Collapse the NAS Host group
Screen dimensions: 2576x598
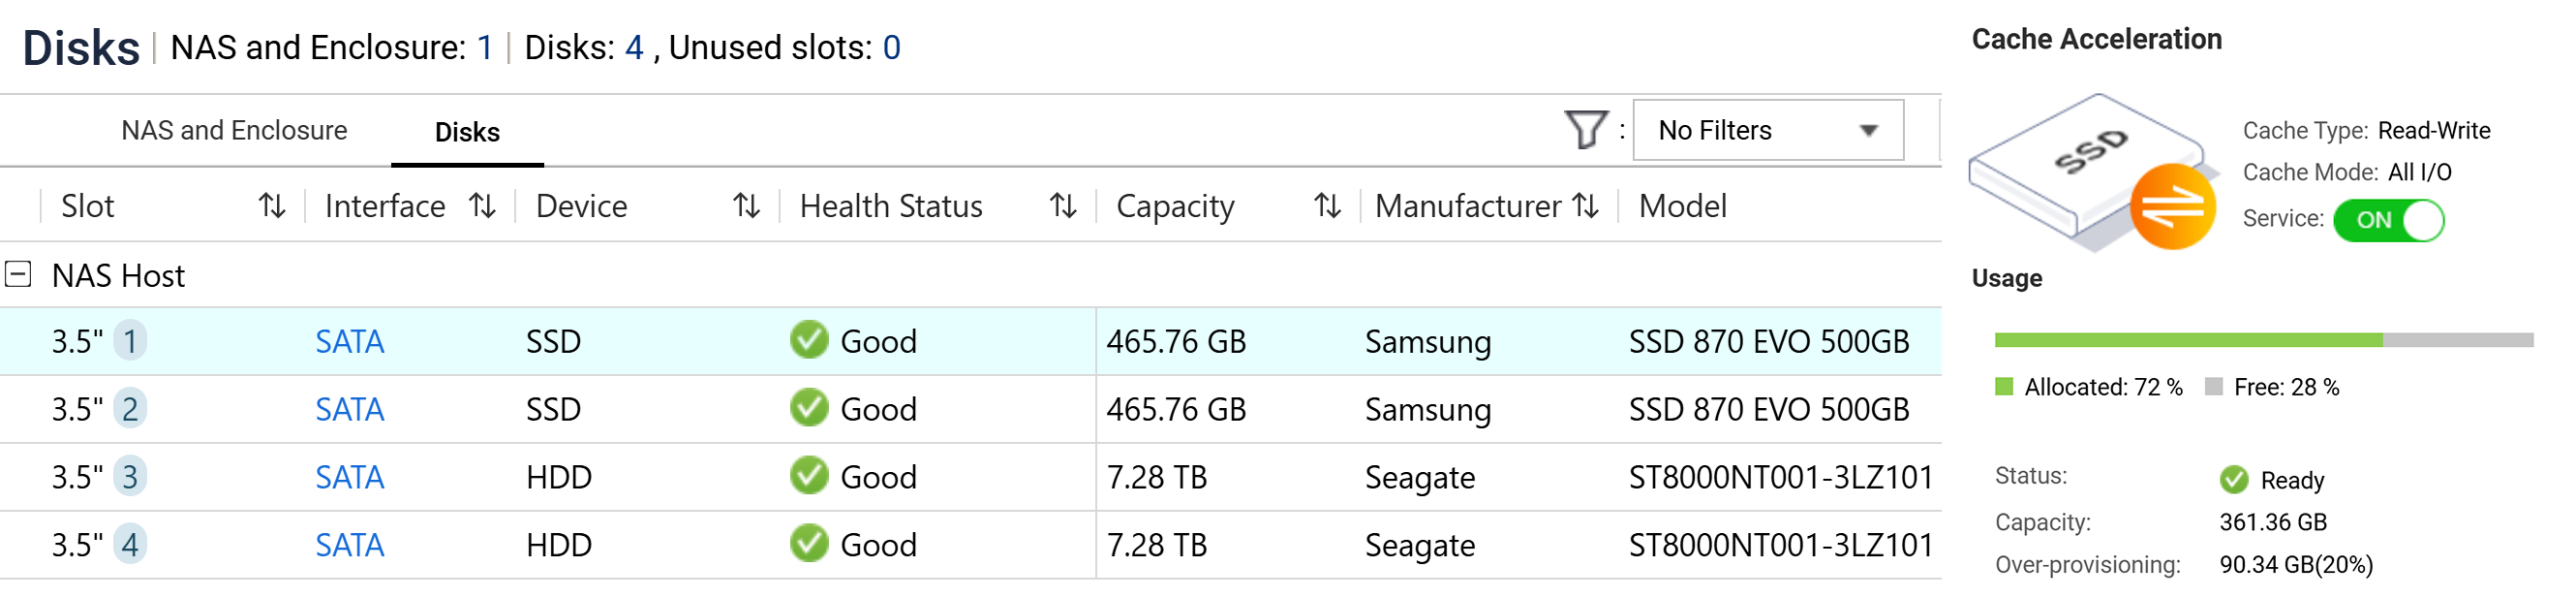(20, 275)
